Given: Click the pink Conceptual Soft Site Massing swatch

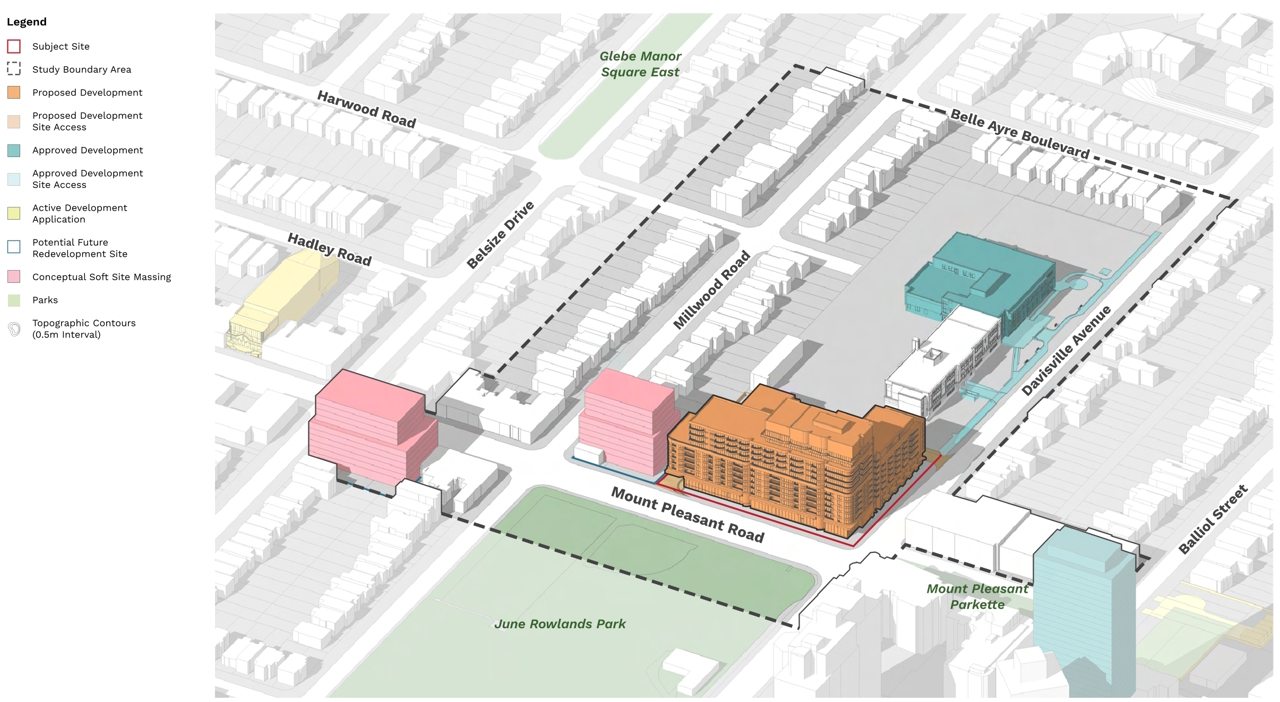Looking at the screenshot, I should [14, 277].
